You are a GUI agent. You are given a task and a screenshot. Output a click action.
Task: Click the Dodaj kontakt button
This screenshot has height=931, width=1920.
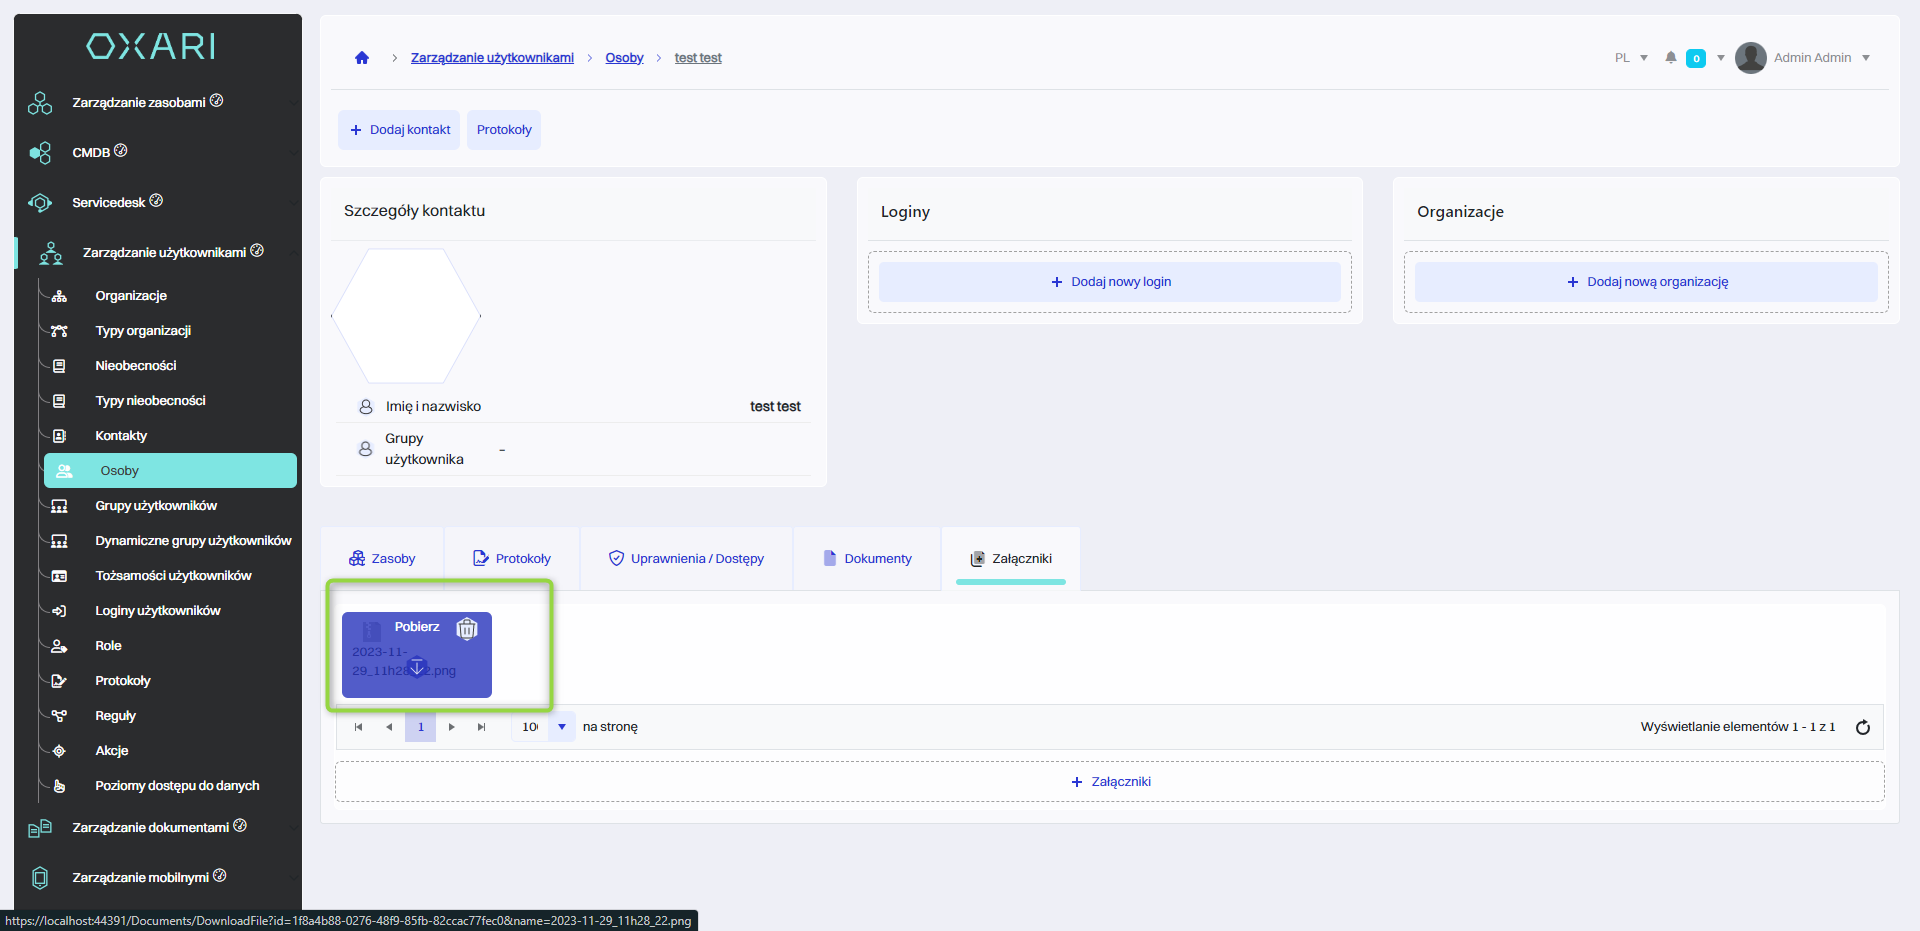click(x=399, y=130)
